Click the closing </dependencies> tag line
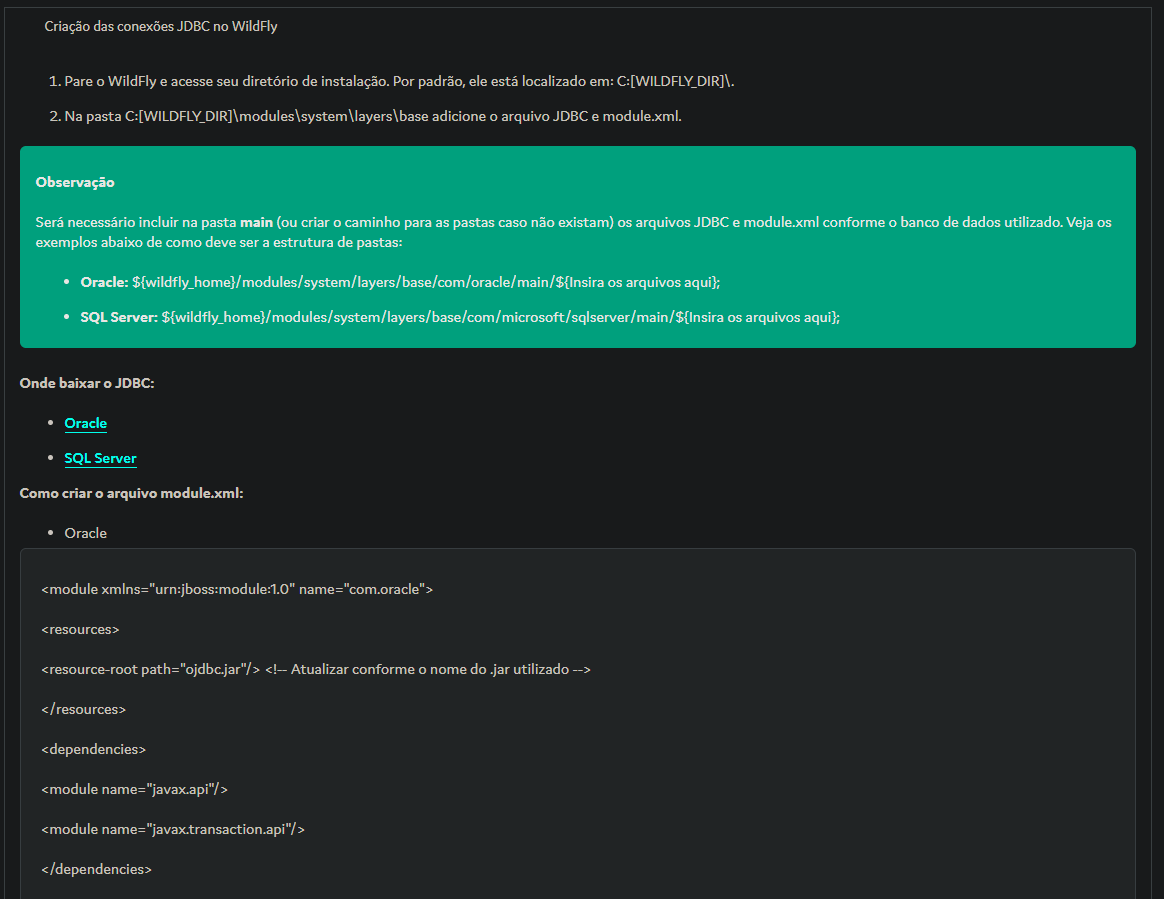Viewport: 1164px width, 899px height. click(x=97, y=869)
